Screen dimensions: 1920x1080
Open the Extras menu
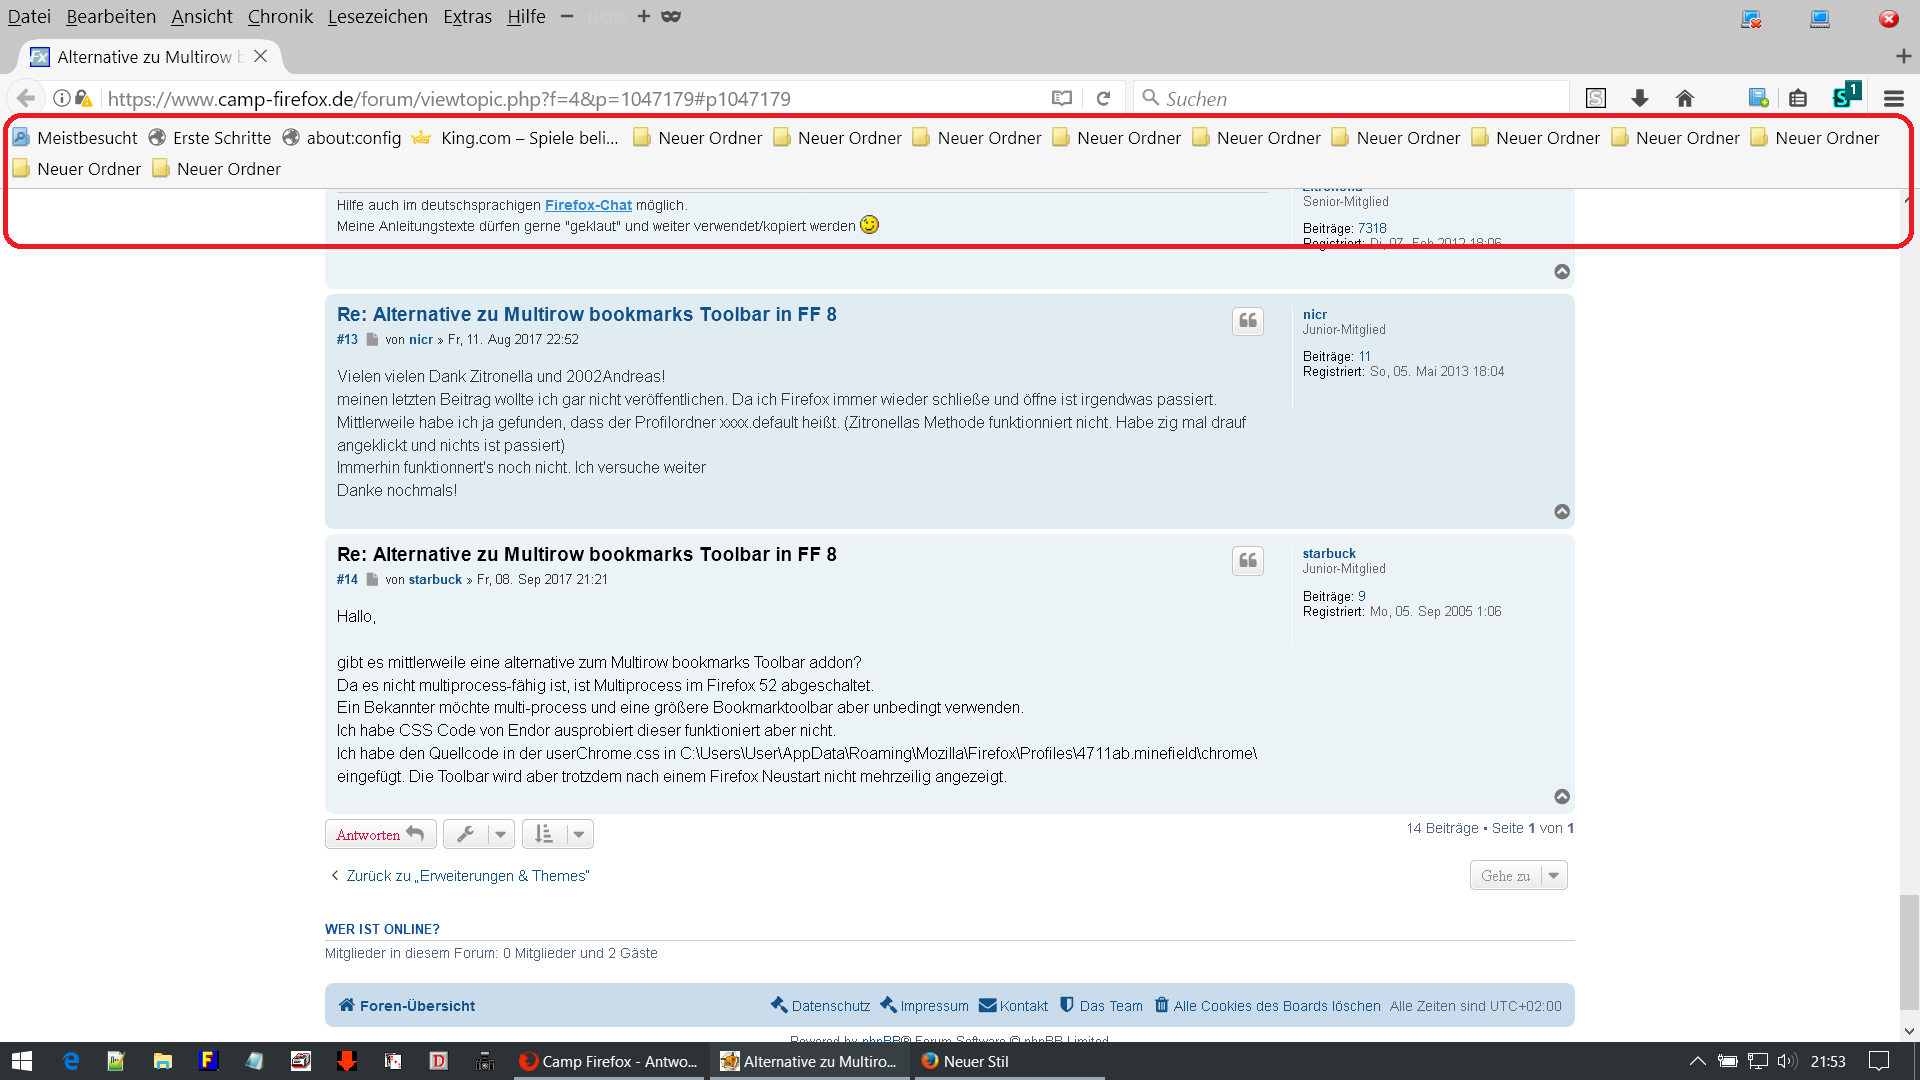467,16
